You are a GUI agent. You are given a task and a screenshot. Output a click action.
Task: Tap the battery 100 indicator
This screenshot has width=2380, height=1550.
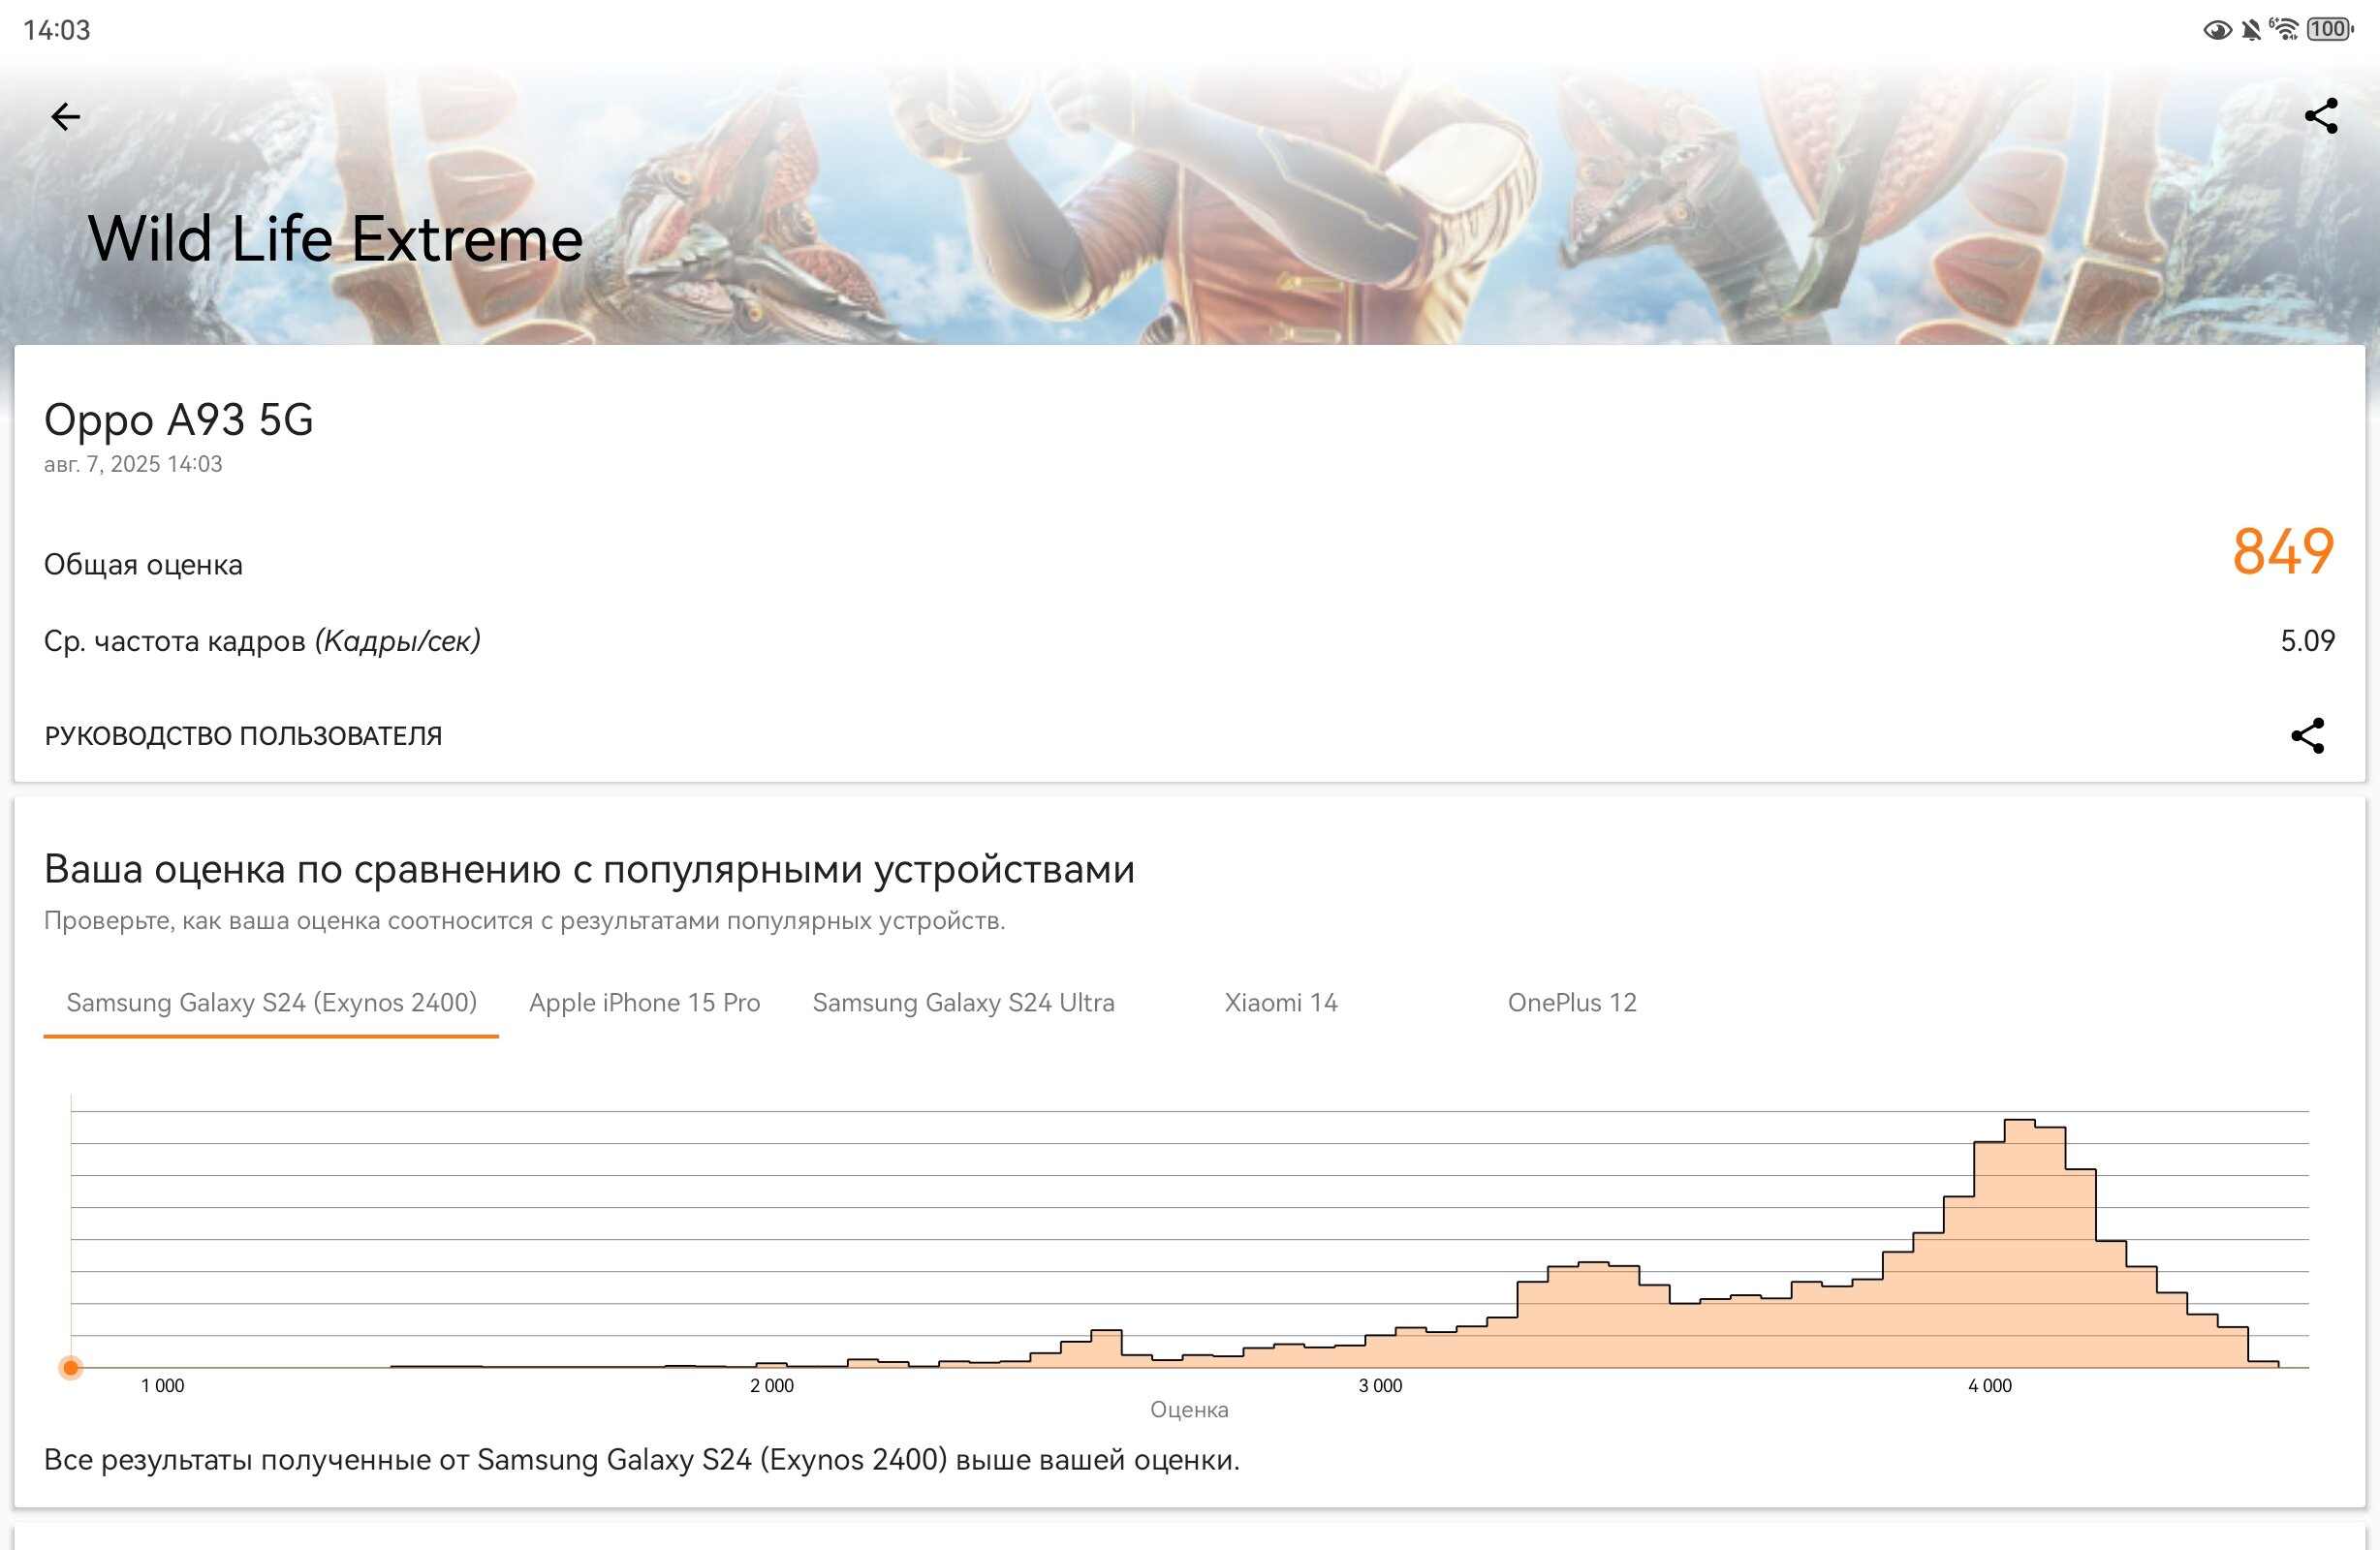2330,29
